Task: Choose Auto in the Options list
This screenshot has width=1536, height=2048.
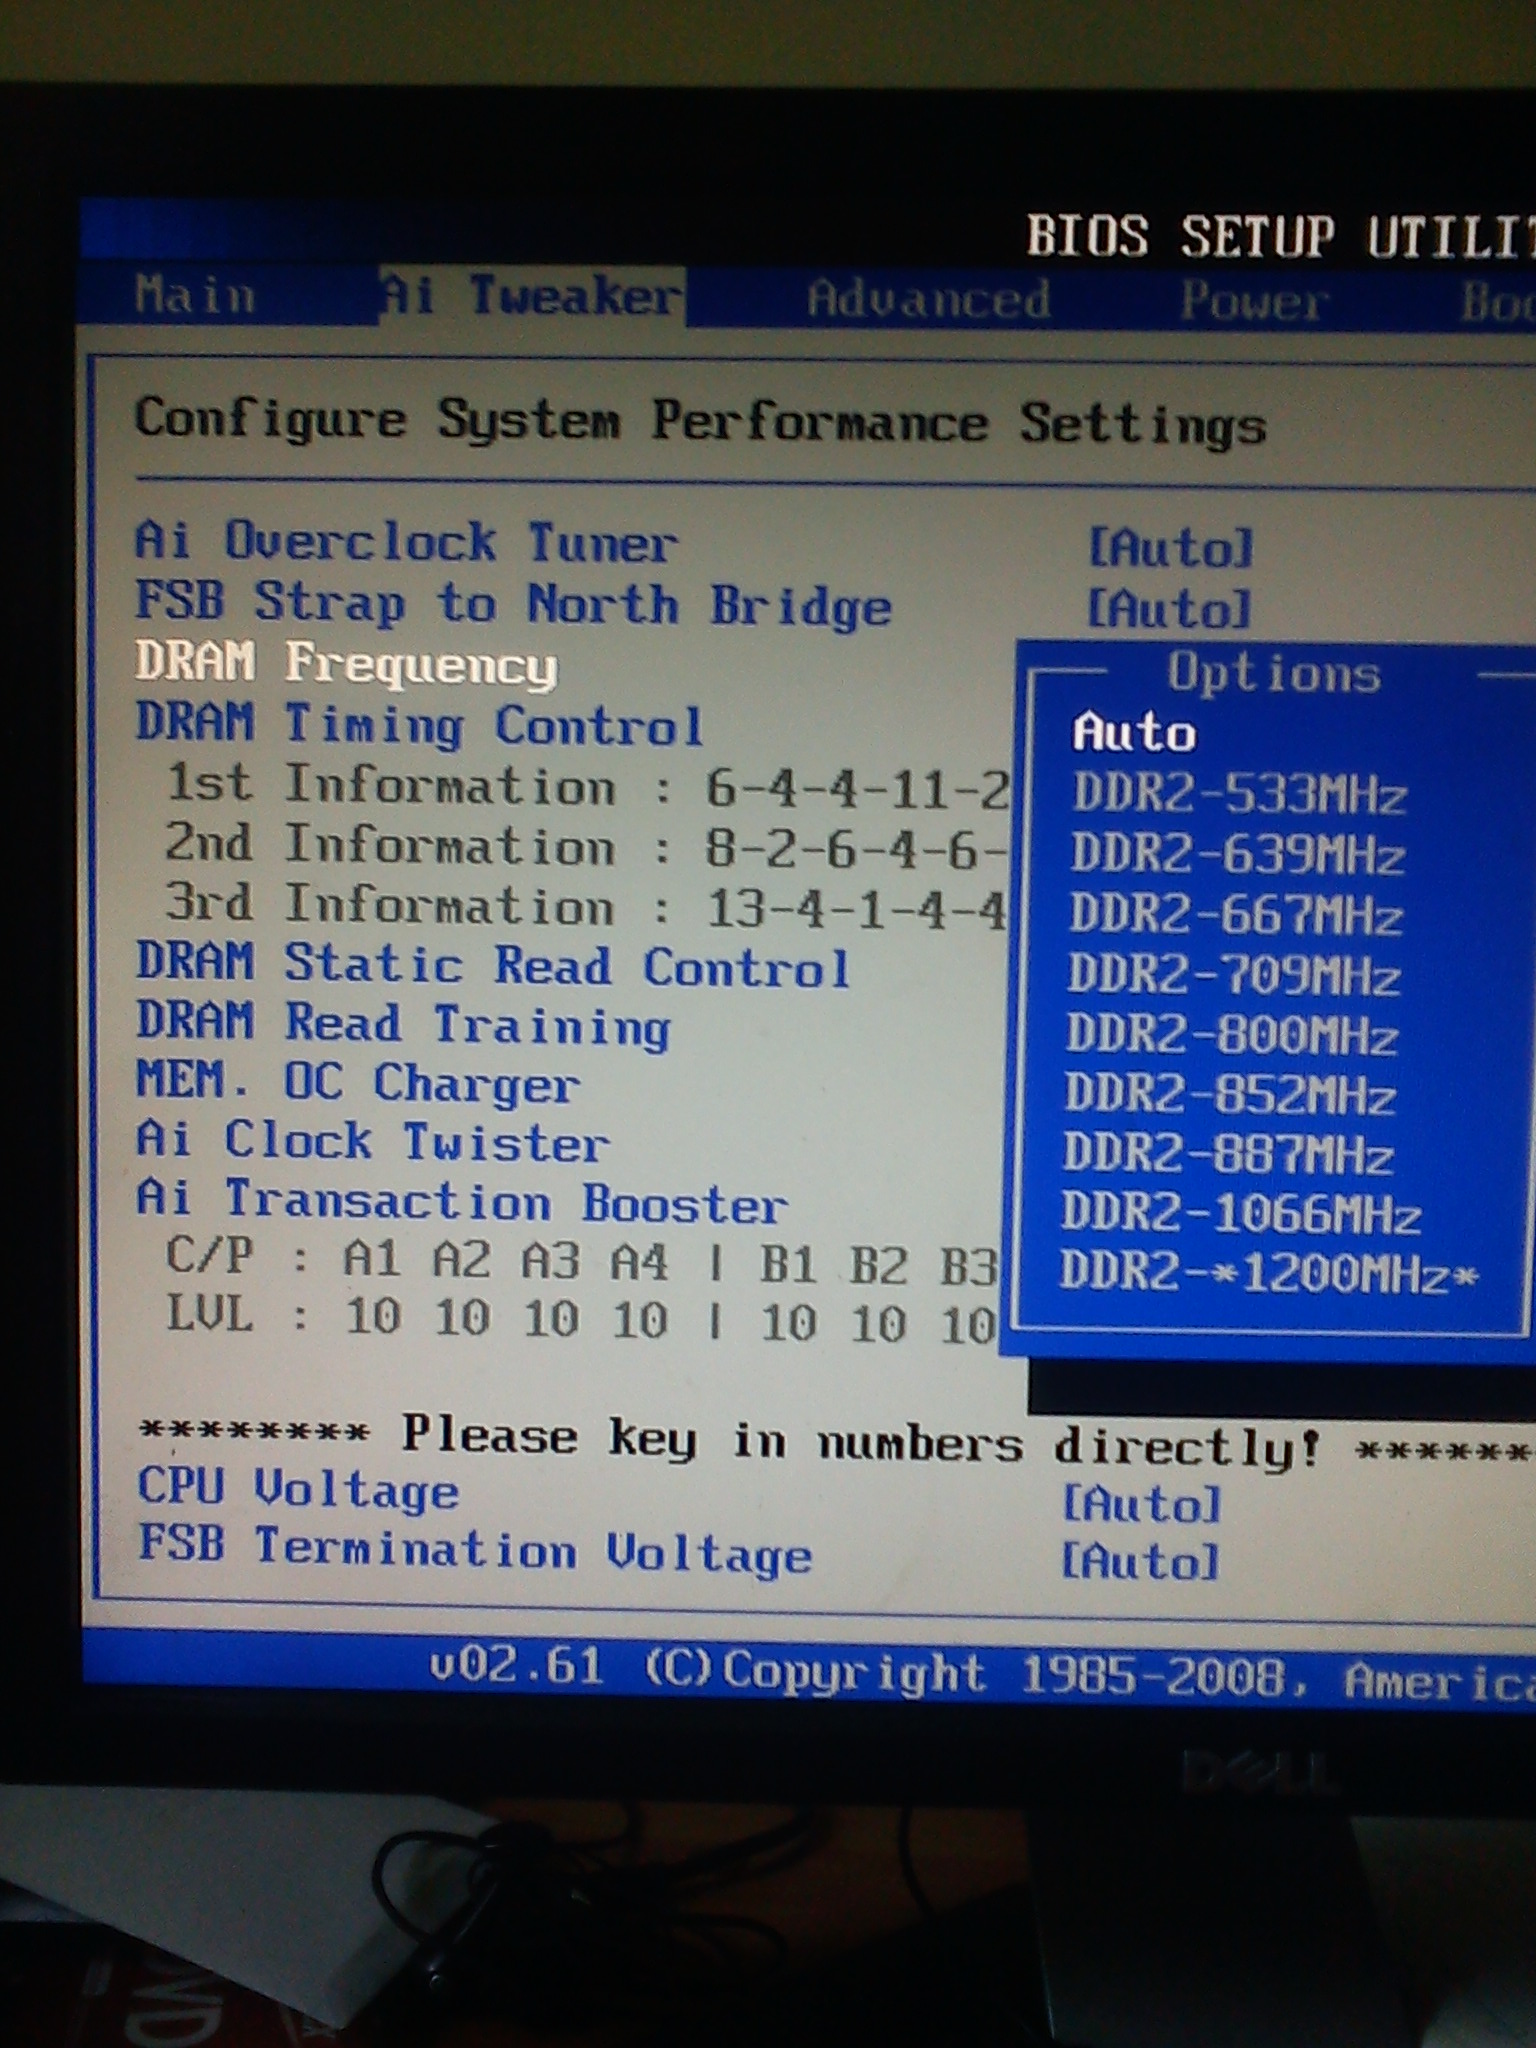Action: click(x=1134, y=732)
